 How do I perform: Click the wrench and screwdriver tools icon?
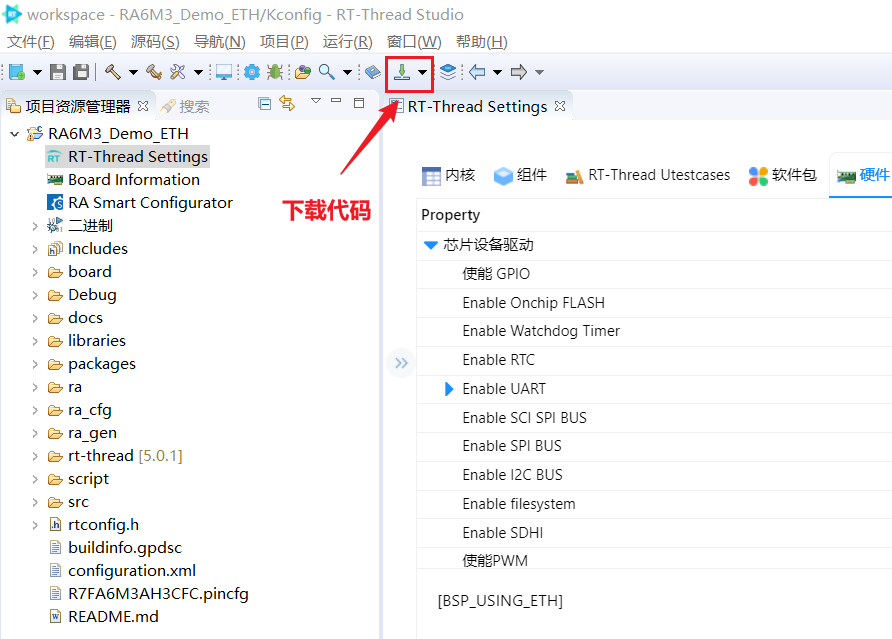178,72
